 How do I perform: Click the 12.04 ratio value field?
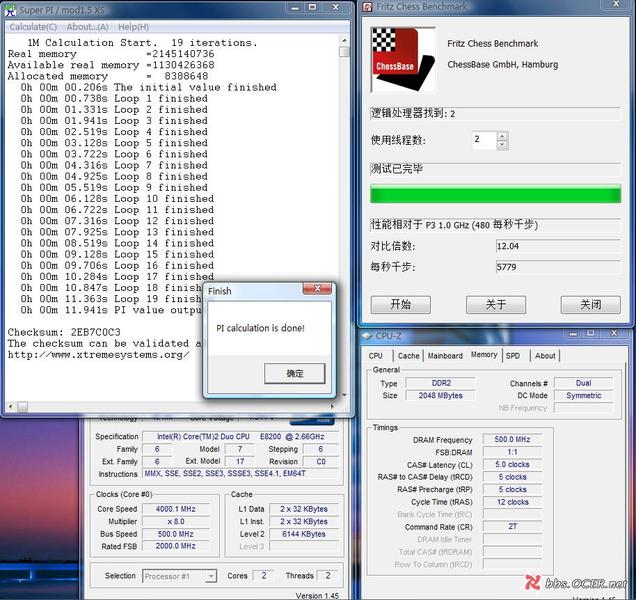[558, 246]
